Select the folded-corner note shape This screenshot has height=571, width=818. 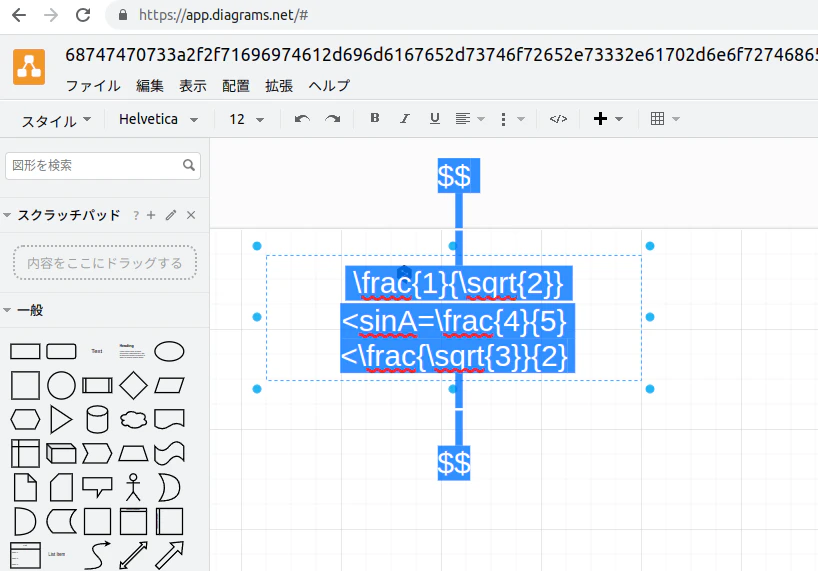tap(25, 488)
